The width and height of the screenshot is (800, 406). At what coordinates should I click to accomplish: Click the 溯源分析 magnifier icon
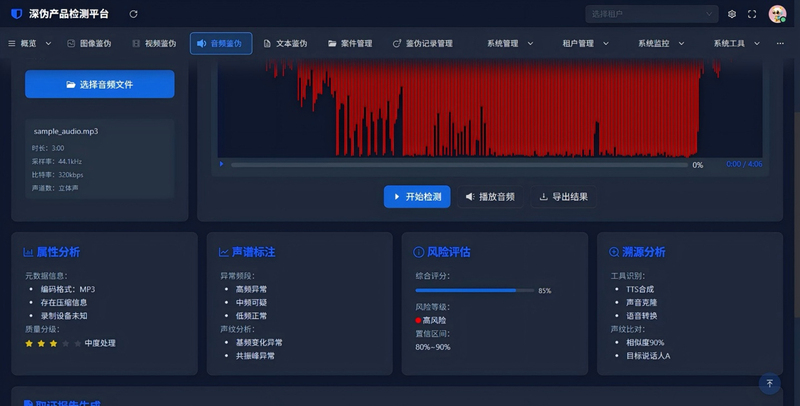click(x=614, y=252)
